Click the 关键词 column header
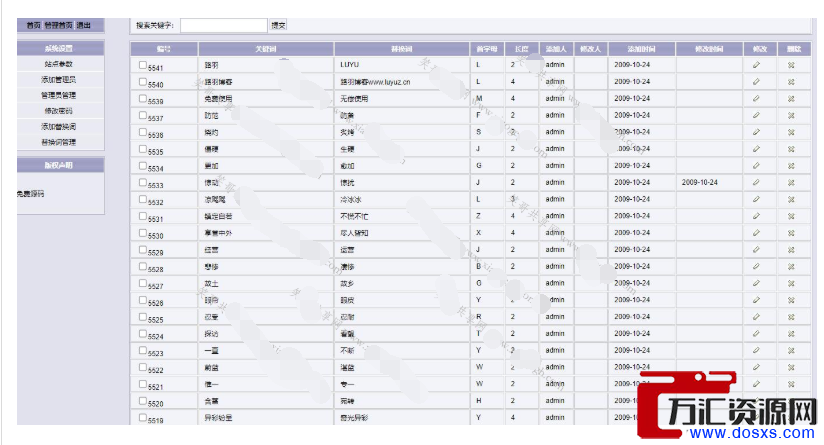This screenshot has height=445, width=824. pyautogui.click(x=266, y=49)
